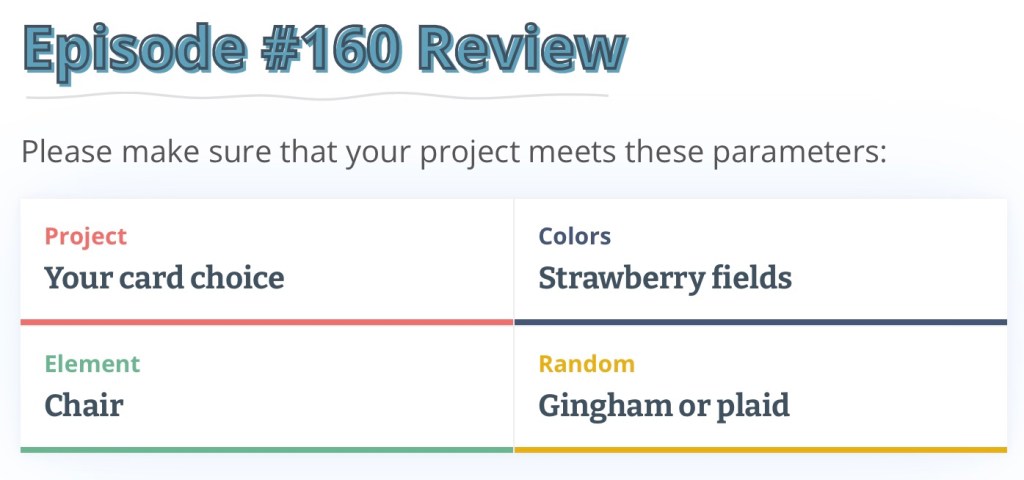Viewport: 1024px width, 480px height.
Task: Click the green bar under the Element card
Action: point(266,449)
